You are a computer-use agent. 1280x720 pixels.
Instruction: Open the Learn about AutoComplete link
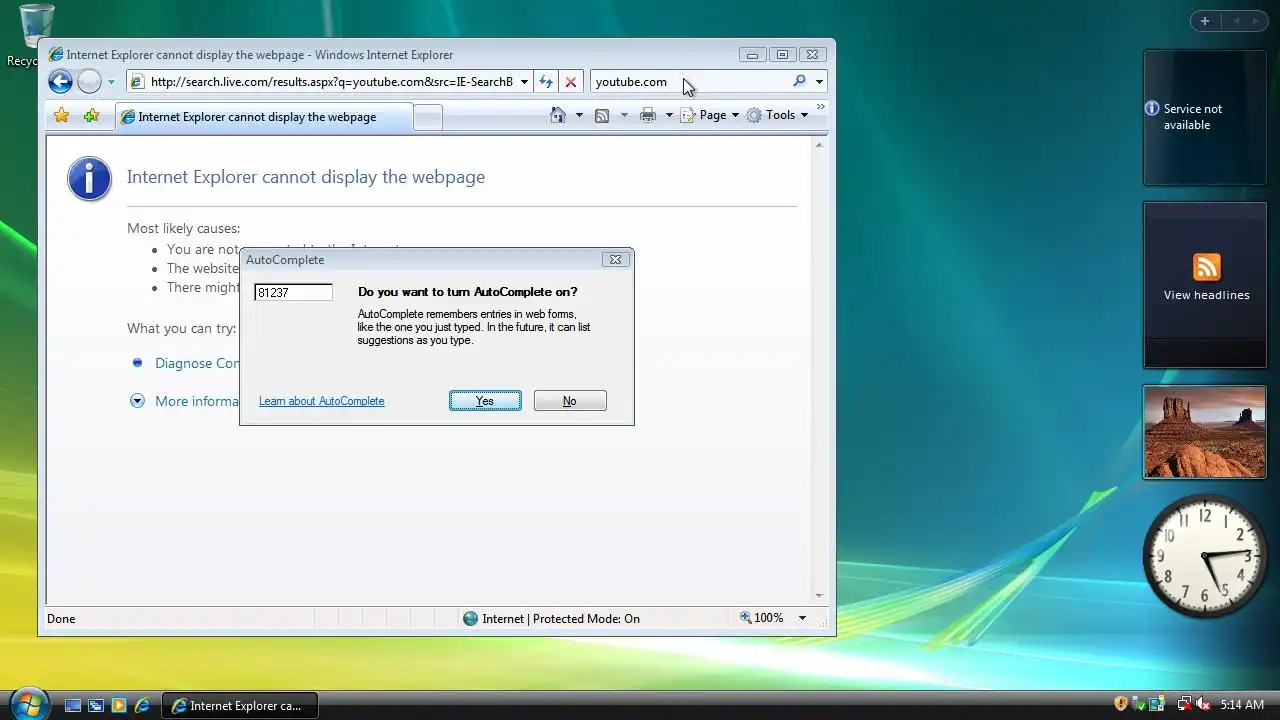[x=321, y=401]
